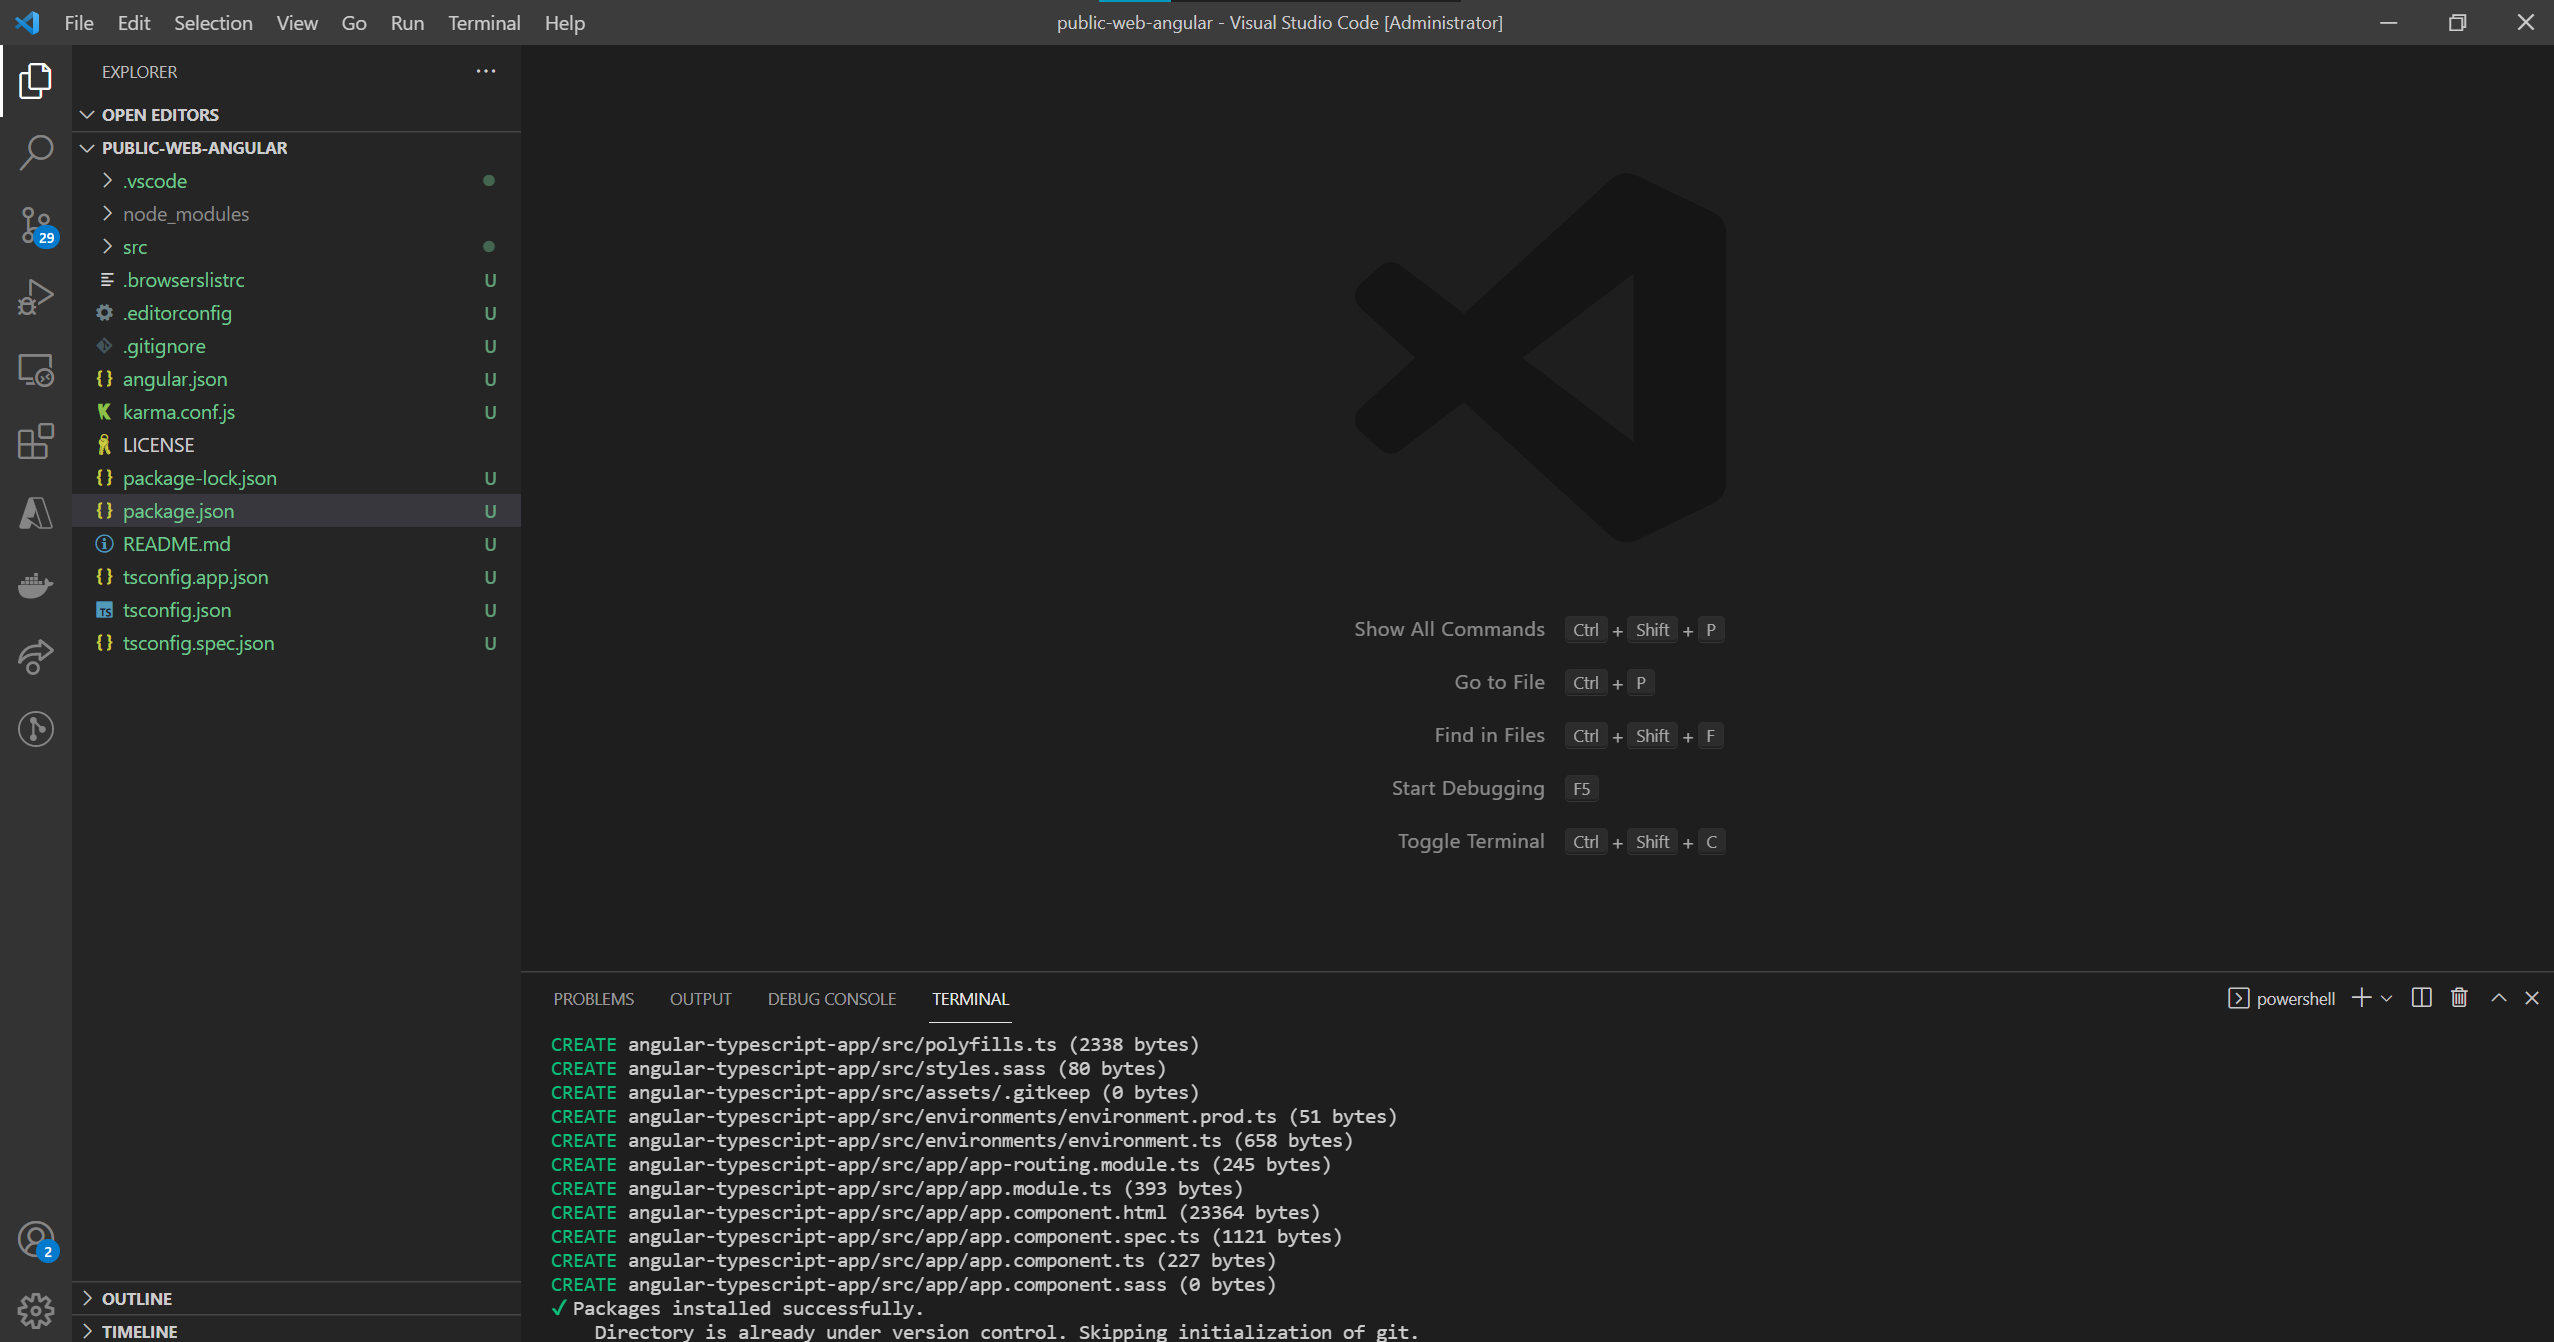Switch to the DEBUG CONSOLE tab
The width and height of the screenshot is (2554, 1342).
[832, 999]
